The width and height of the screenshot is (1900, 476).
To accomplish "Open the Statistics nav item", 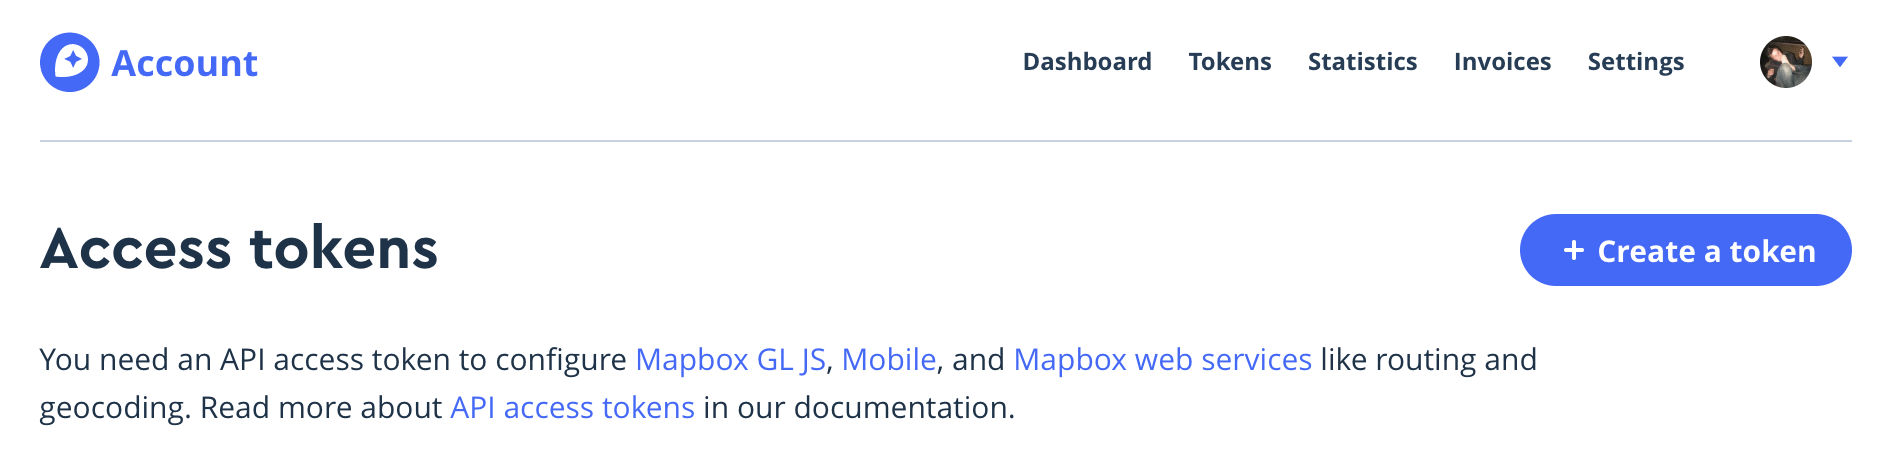I will coord(1362,62).
